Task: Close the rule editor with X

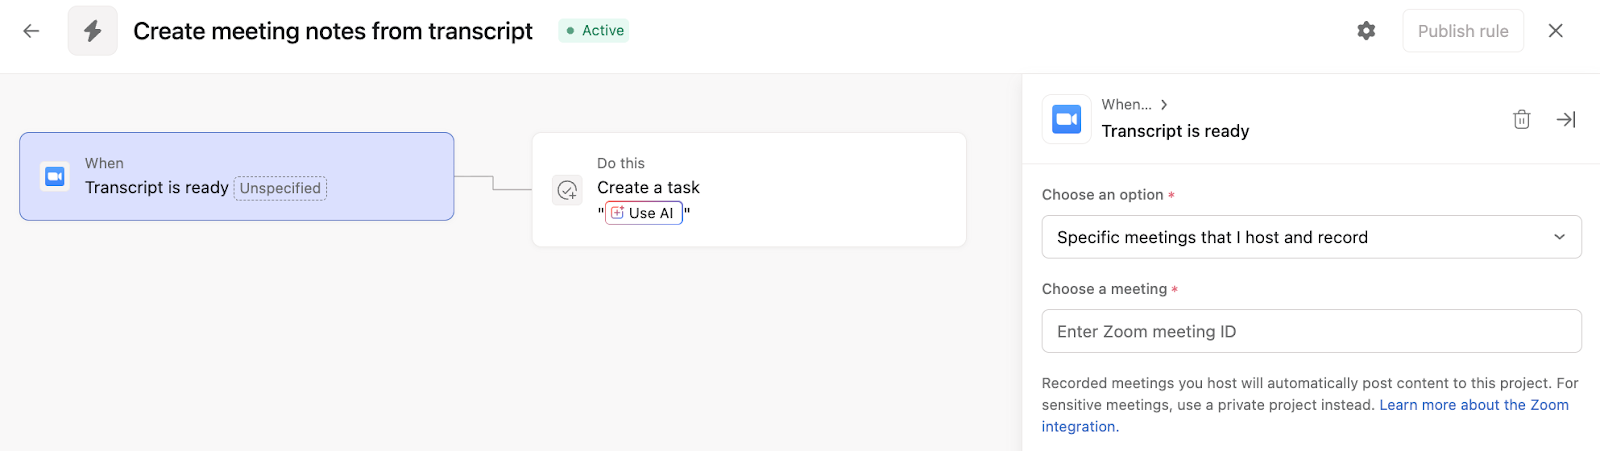Action: 1555,31
